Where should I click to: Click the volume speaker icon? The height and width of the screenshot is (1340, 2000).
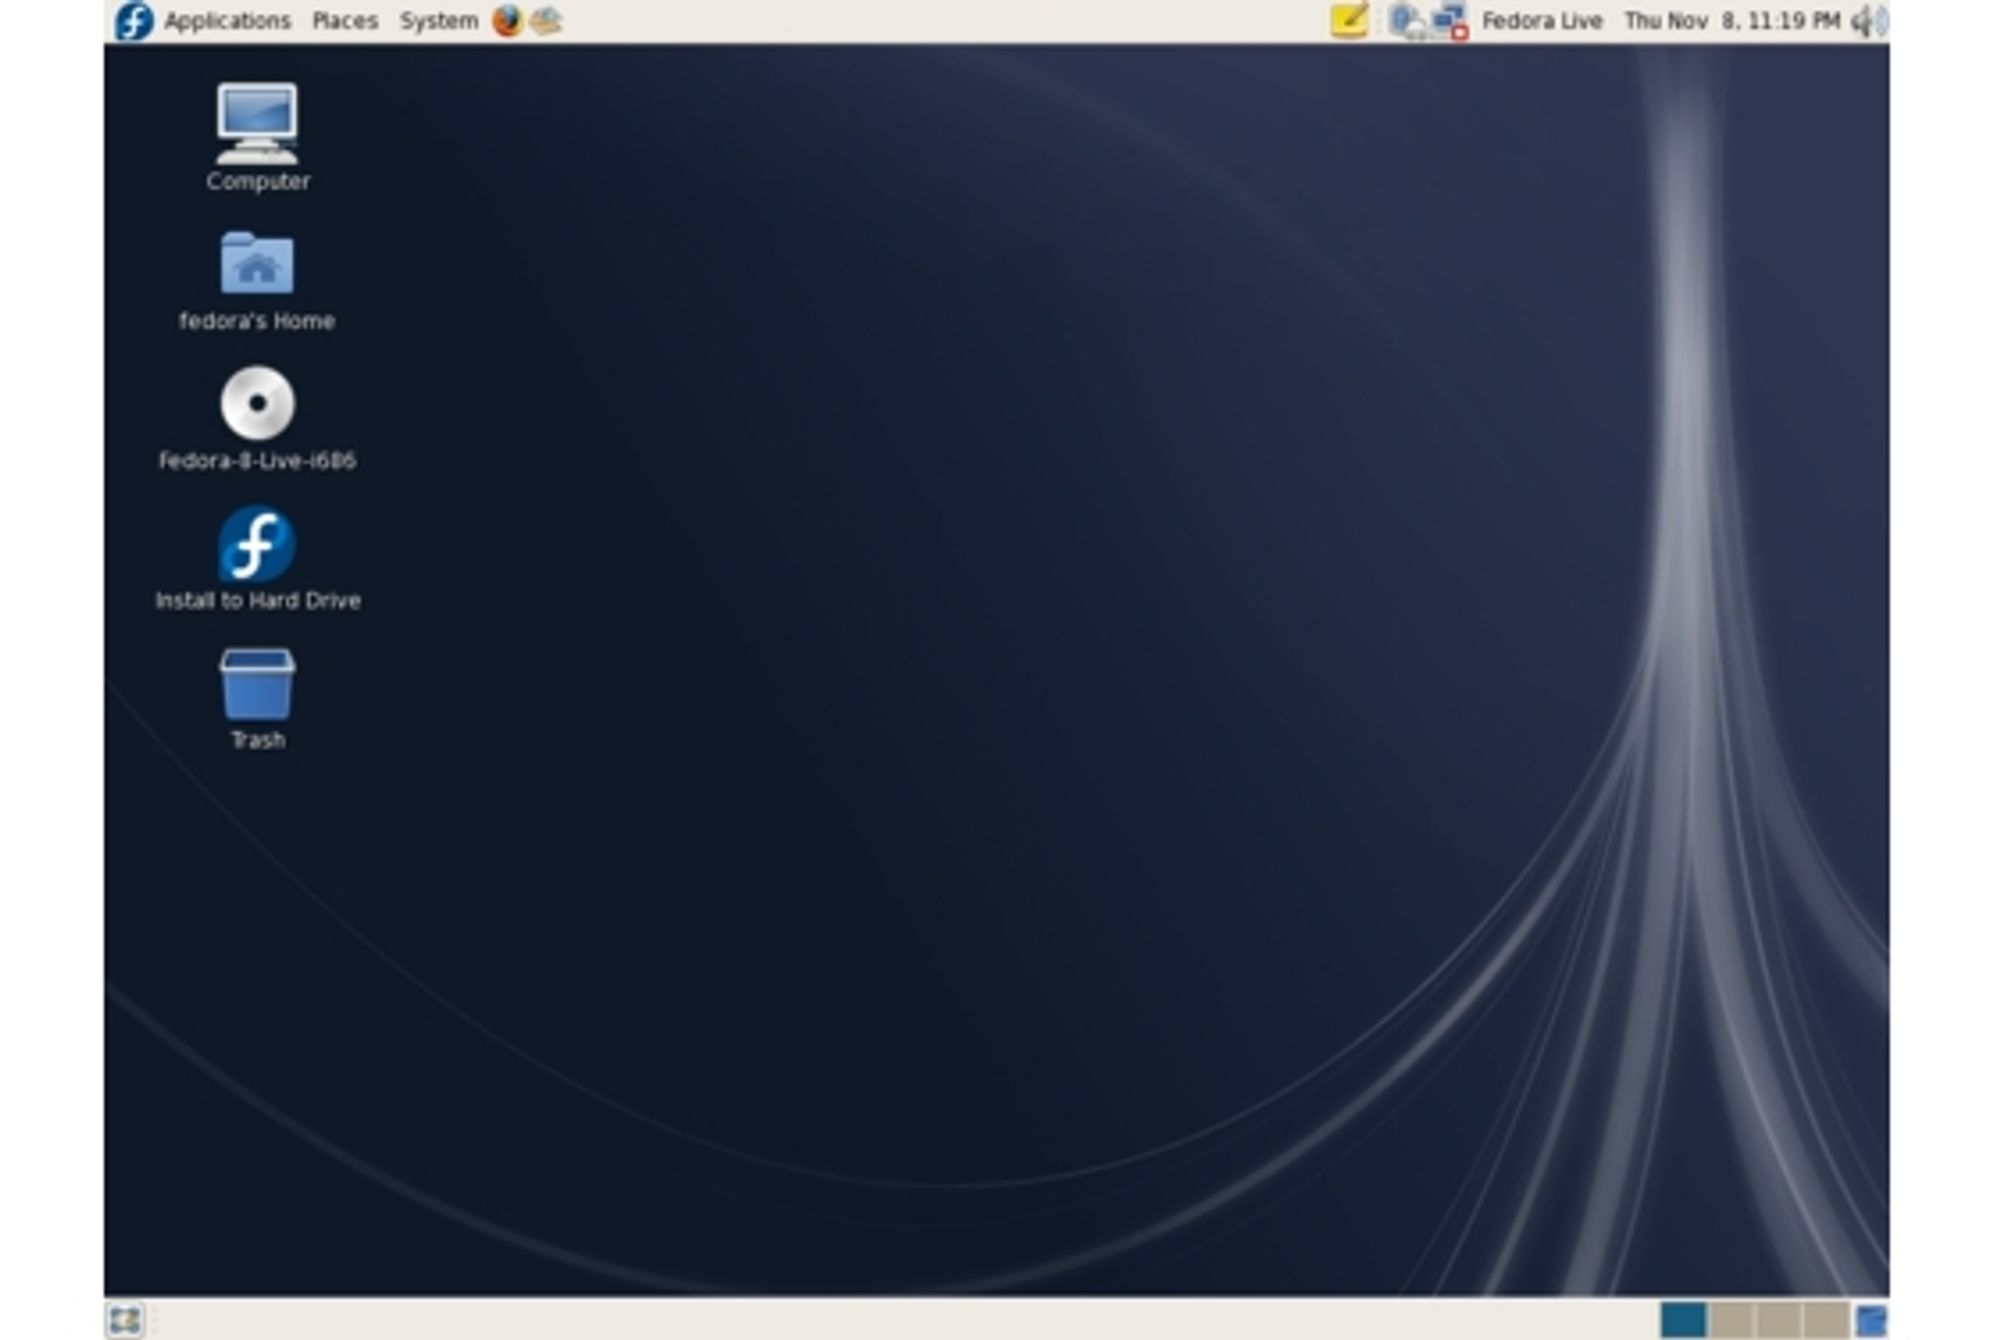[x=1869, y=21]
